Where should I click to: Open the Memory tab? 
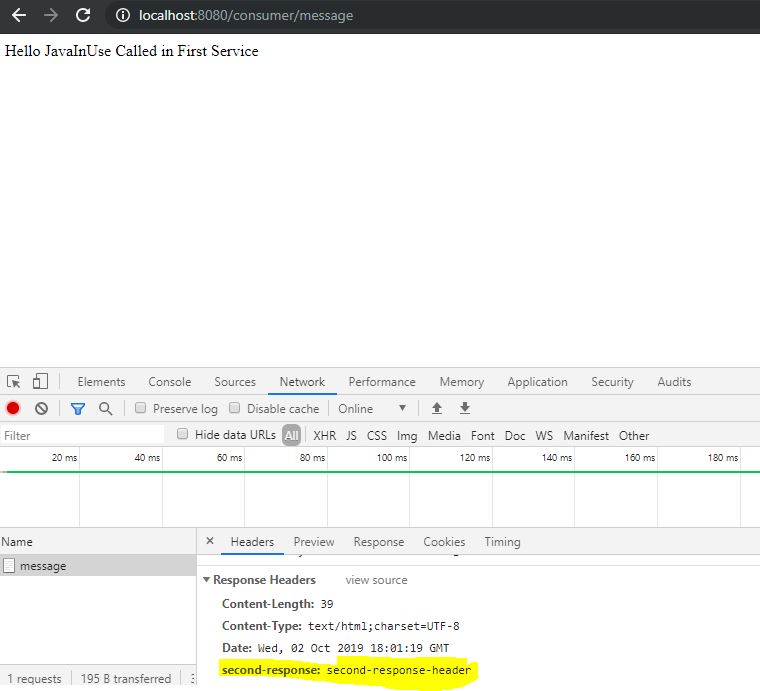point(462,382)
